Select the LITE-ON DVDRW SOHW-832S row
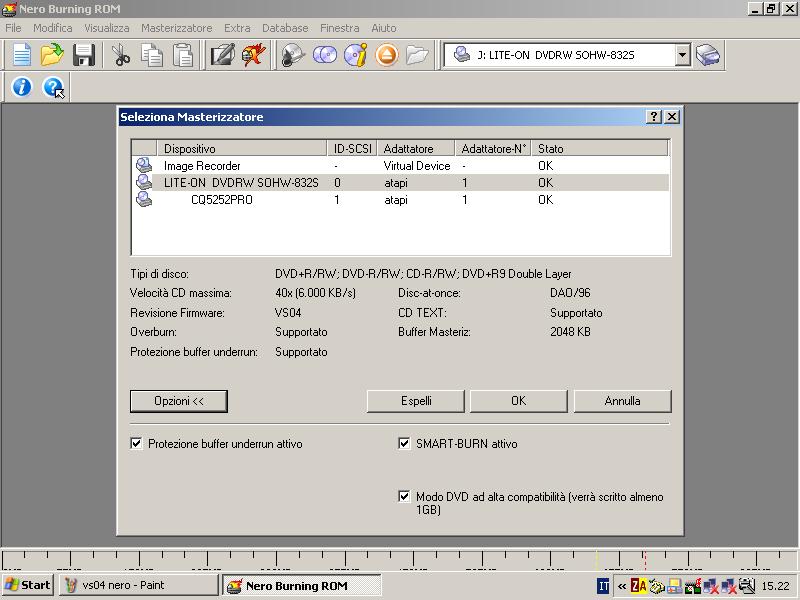Viewport: 800px width, 600px height. 401,182
